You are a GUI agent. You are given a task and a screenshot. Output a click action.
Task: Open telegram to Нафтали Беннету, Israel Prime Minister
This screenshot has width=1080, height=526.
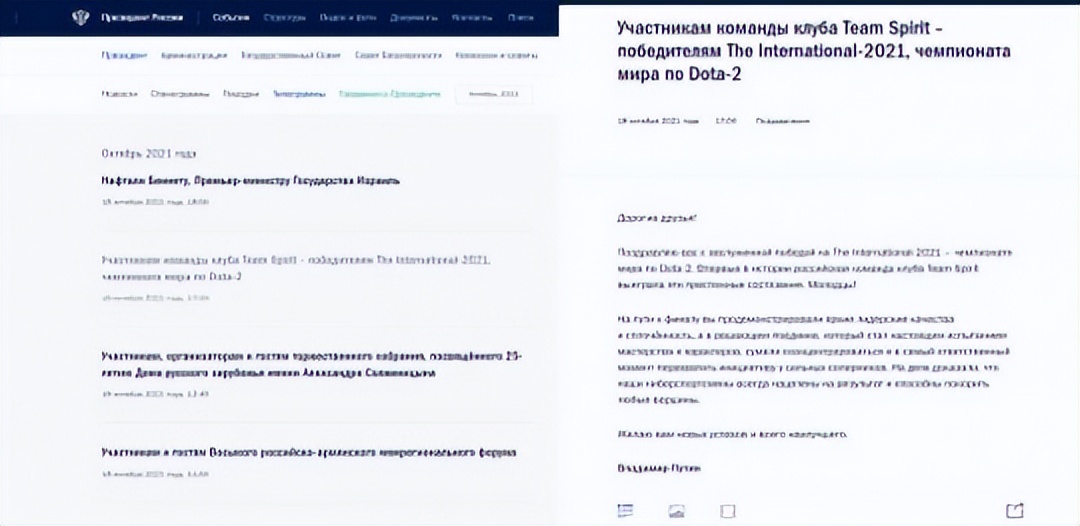250,181
